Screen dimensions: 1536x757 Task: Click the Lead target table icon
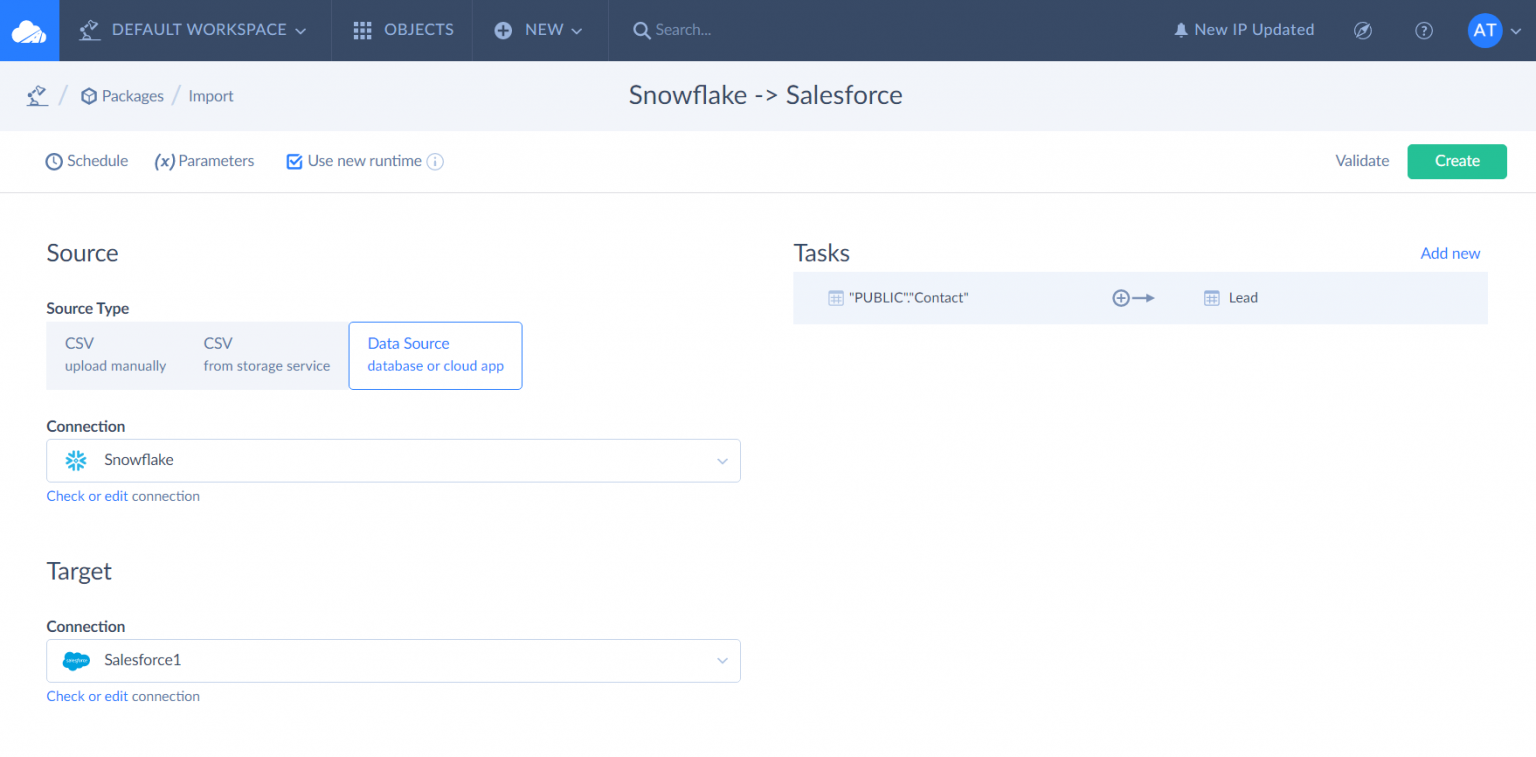click(x=1211, y=298)
